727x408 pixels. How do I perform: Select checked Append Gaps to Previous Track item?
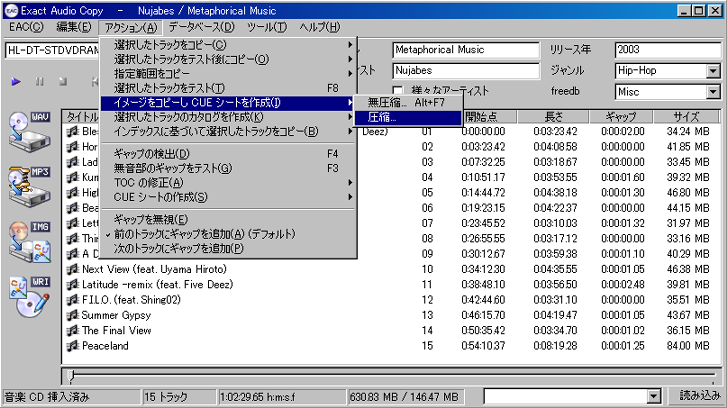[229, 234]
